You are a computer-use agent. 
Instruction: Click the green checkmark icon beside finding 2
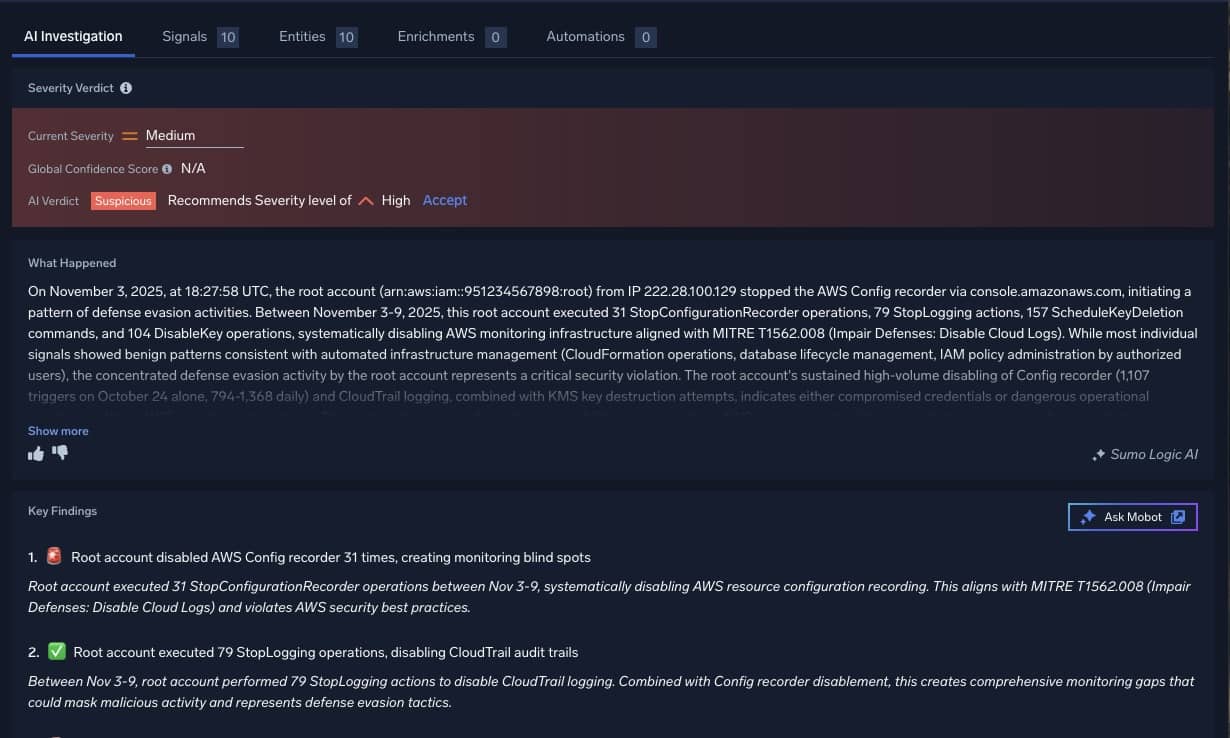pyautogui.click(x=57, y=651)
